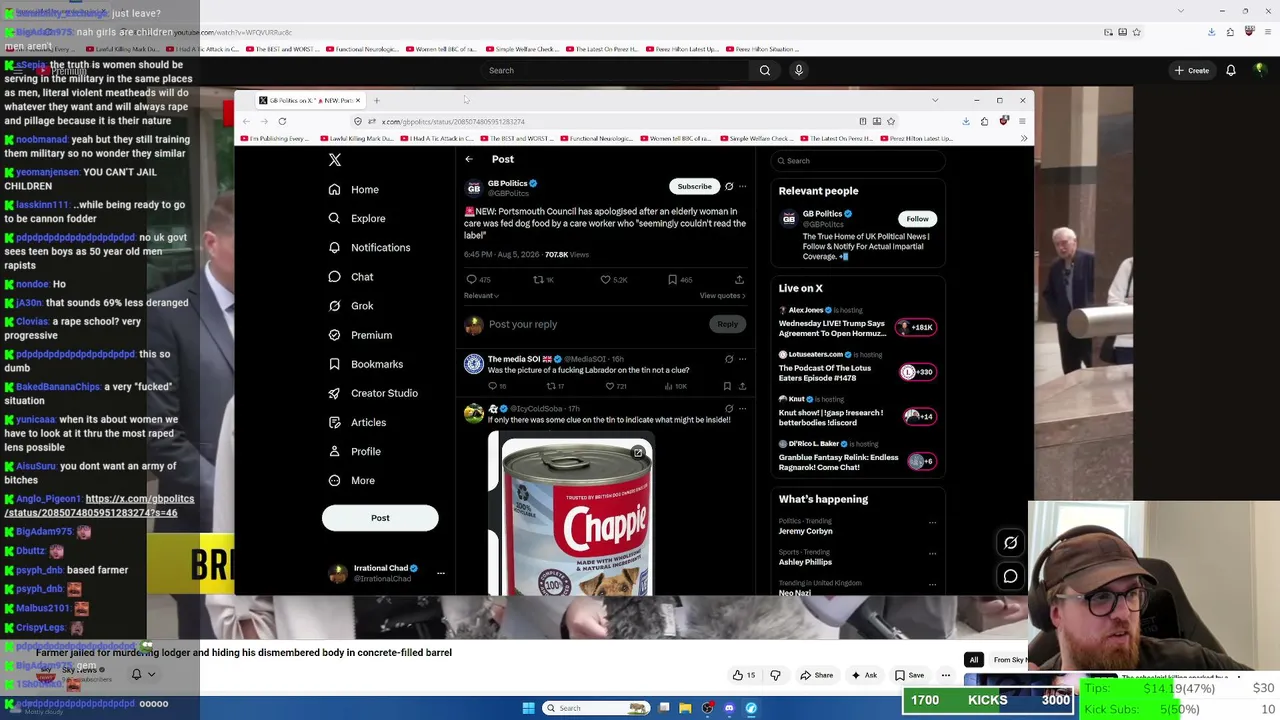The width and height of the screenshot is (1280, 720).
Task: Select the All filter chip on YouTube
Action: pyautogui.click(x=973, y=660)
